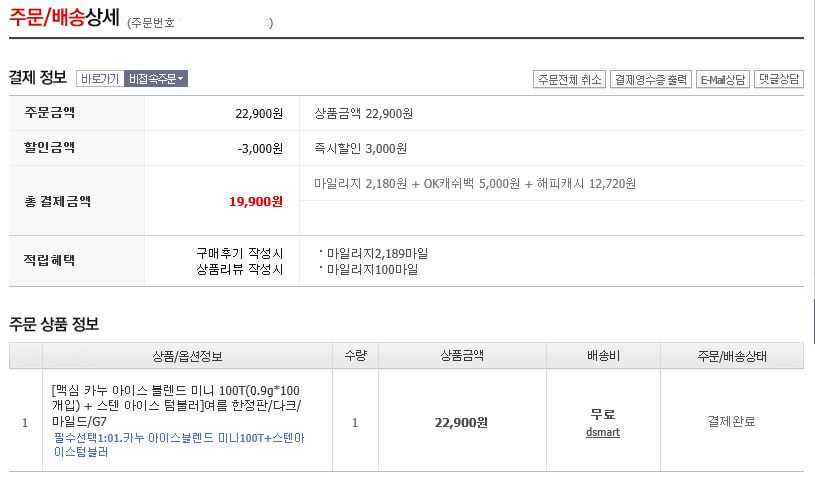Open E-Mail상담 inquiry
The width and height of the screenshot is (815, 477).
(722, 79)
